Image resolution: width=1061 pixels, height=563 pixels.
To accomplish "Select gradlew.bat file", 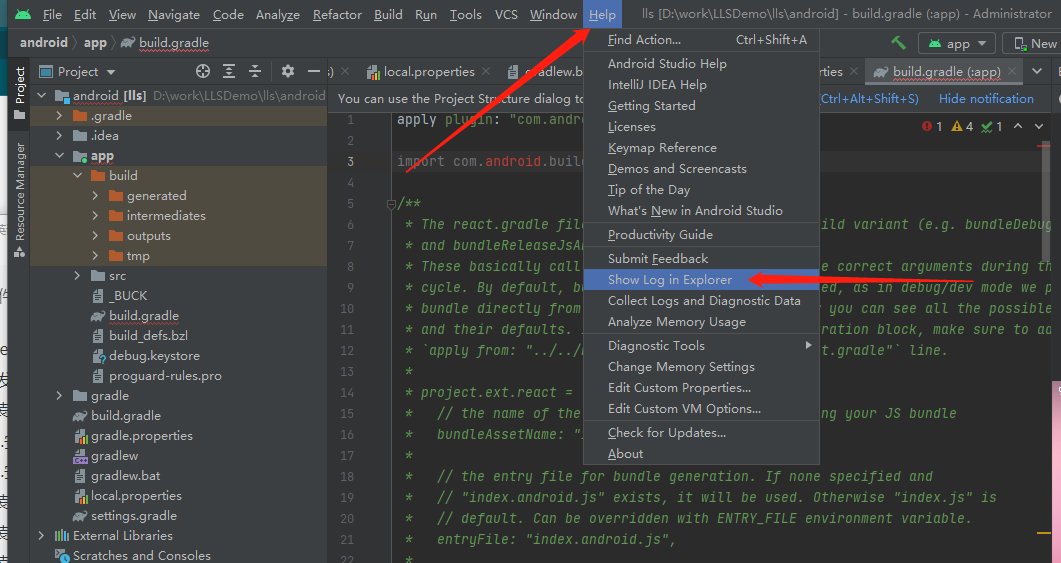I will pos(126,476).
